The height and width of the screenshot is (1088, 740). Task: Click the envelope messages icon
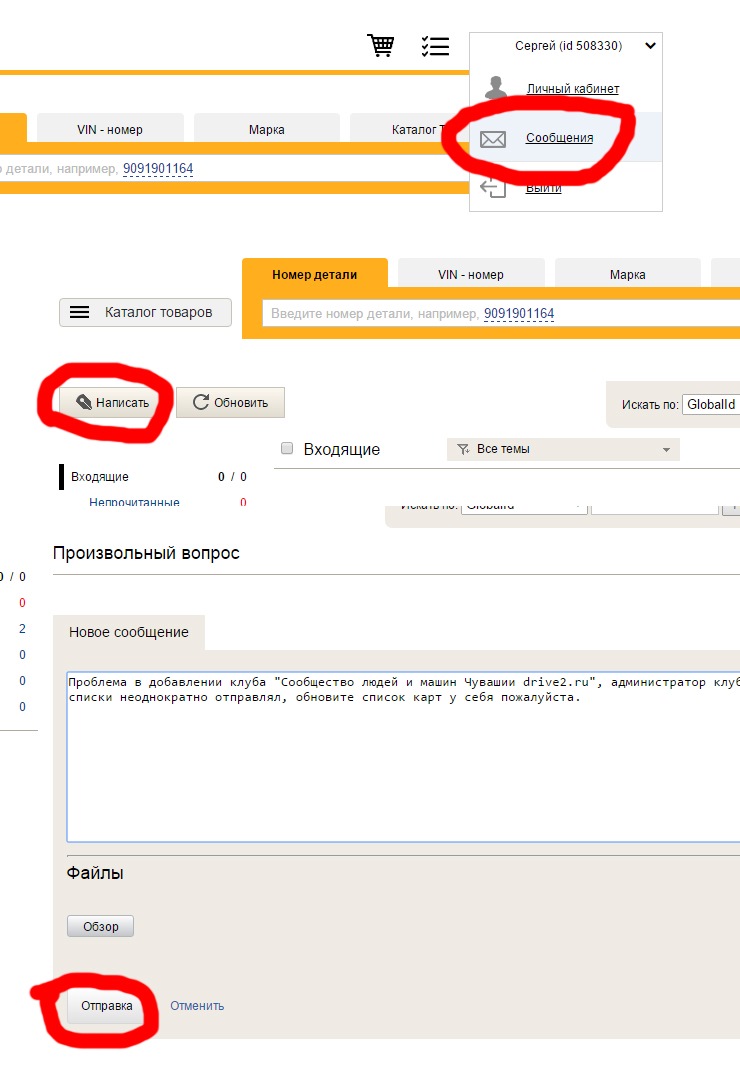[x=493, y=139]
